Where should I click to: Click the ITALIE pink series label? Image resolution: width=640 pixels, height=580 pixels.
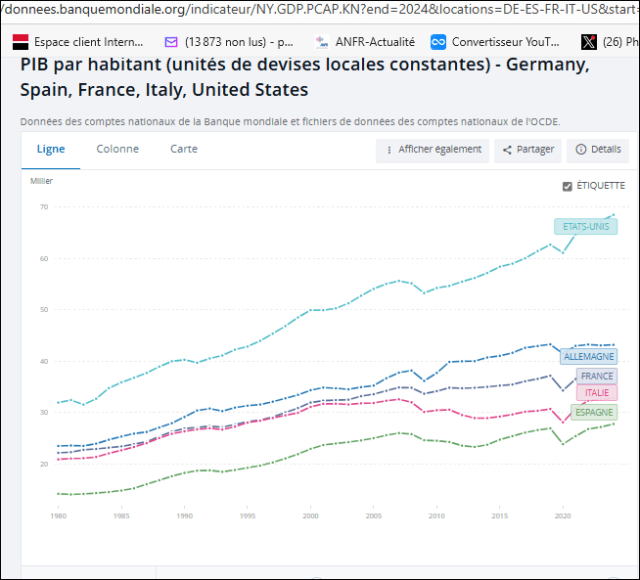click(597, 393)
